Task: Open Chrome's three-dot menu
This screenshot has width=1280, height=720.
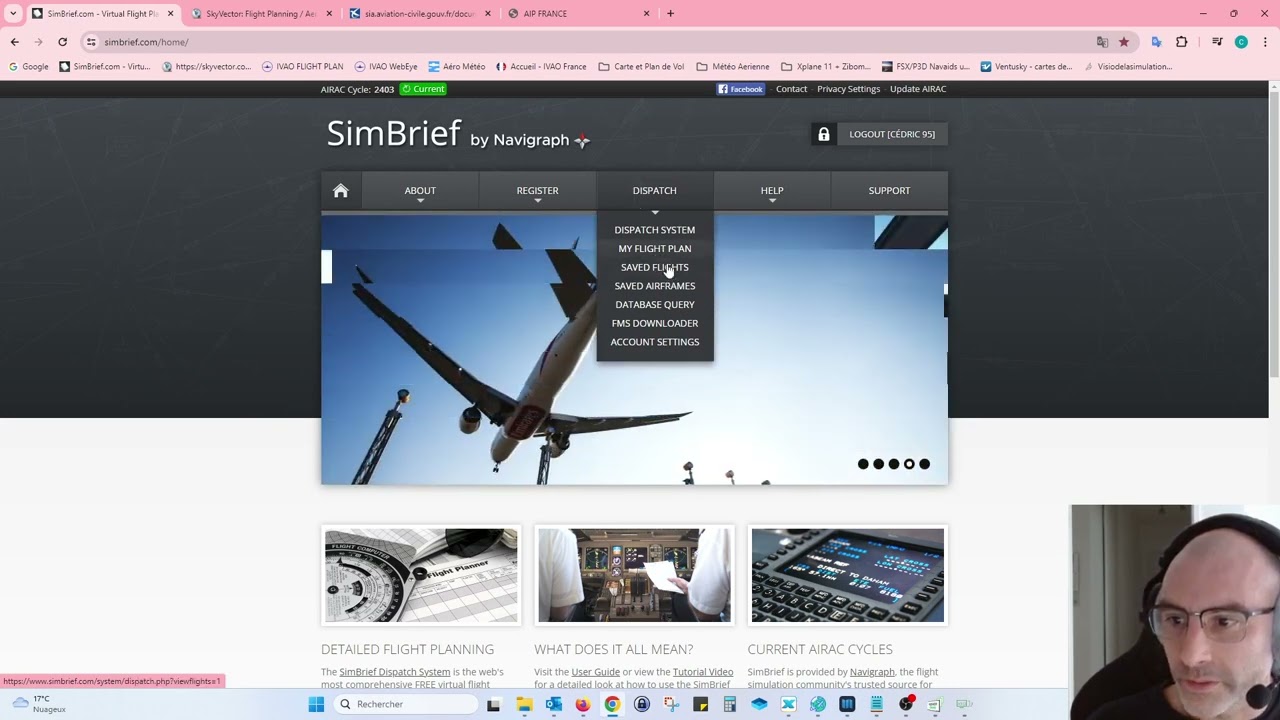Action: pos(1265,42)
